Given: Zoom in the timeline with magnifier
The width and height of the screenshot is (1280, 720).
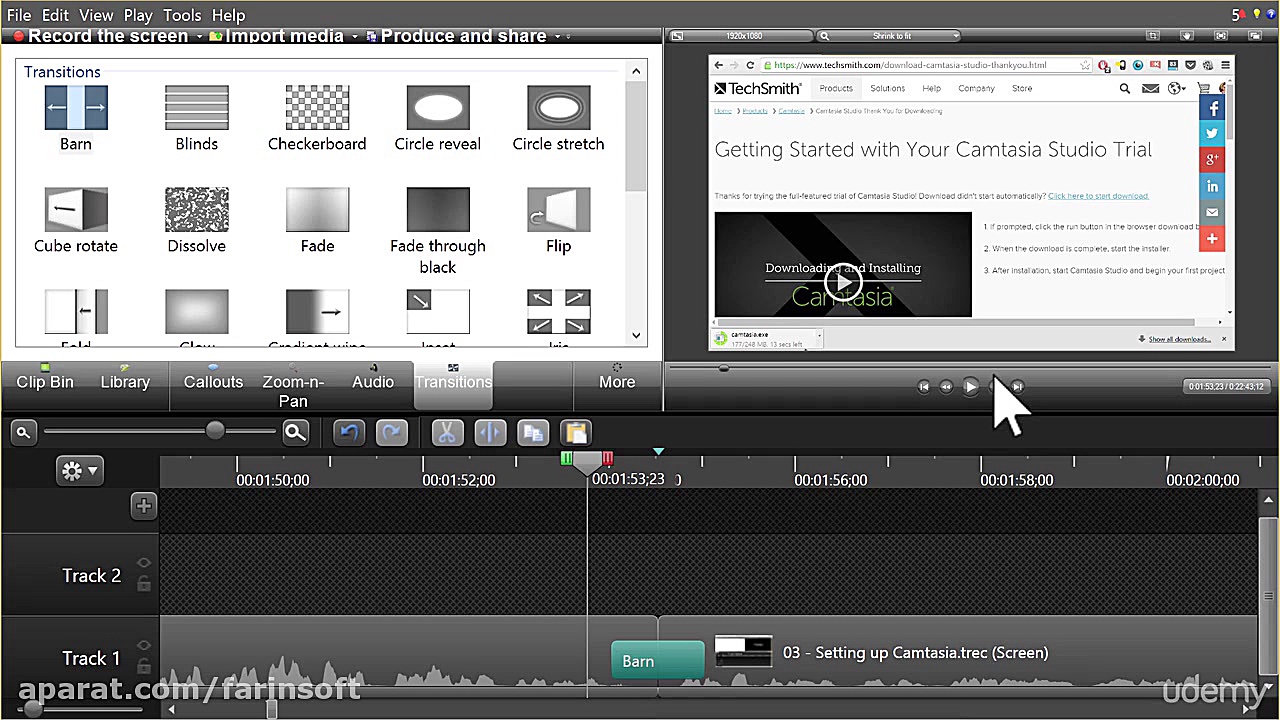Looking at the screenshot, I should tap(295, 432).
